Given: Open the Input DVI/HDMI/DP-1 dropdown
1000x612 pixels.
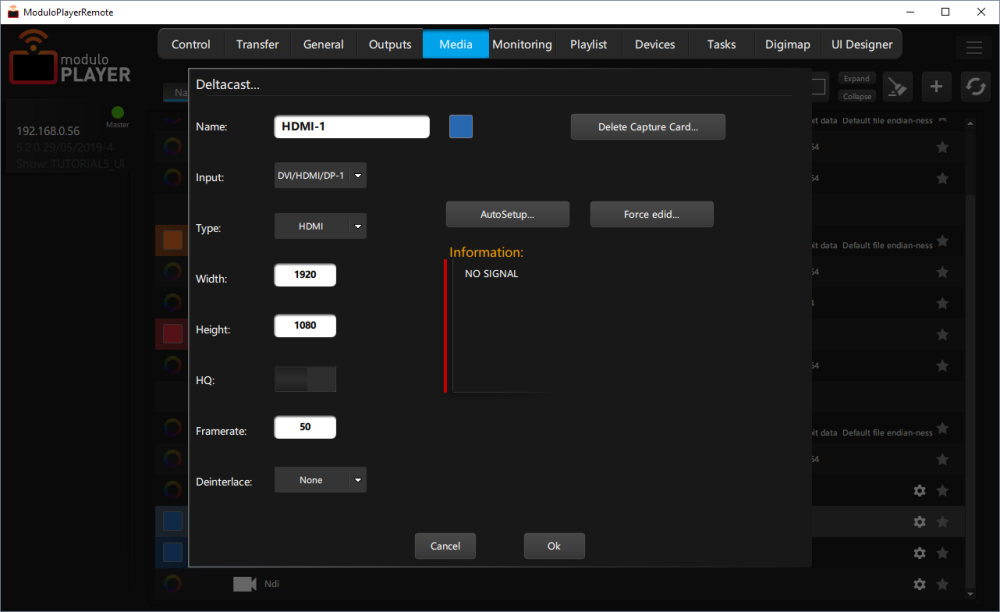Looking at the screenshot, I should tap(320, 175).
